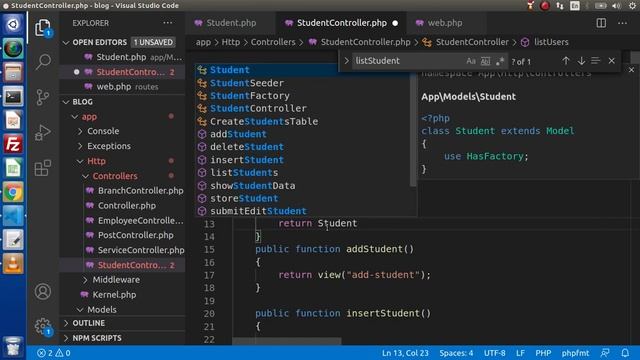The image size is (640, 360).
Task: Change encoding via UTF-8 status item
Action: (494, 353)
